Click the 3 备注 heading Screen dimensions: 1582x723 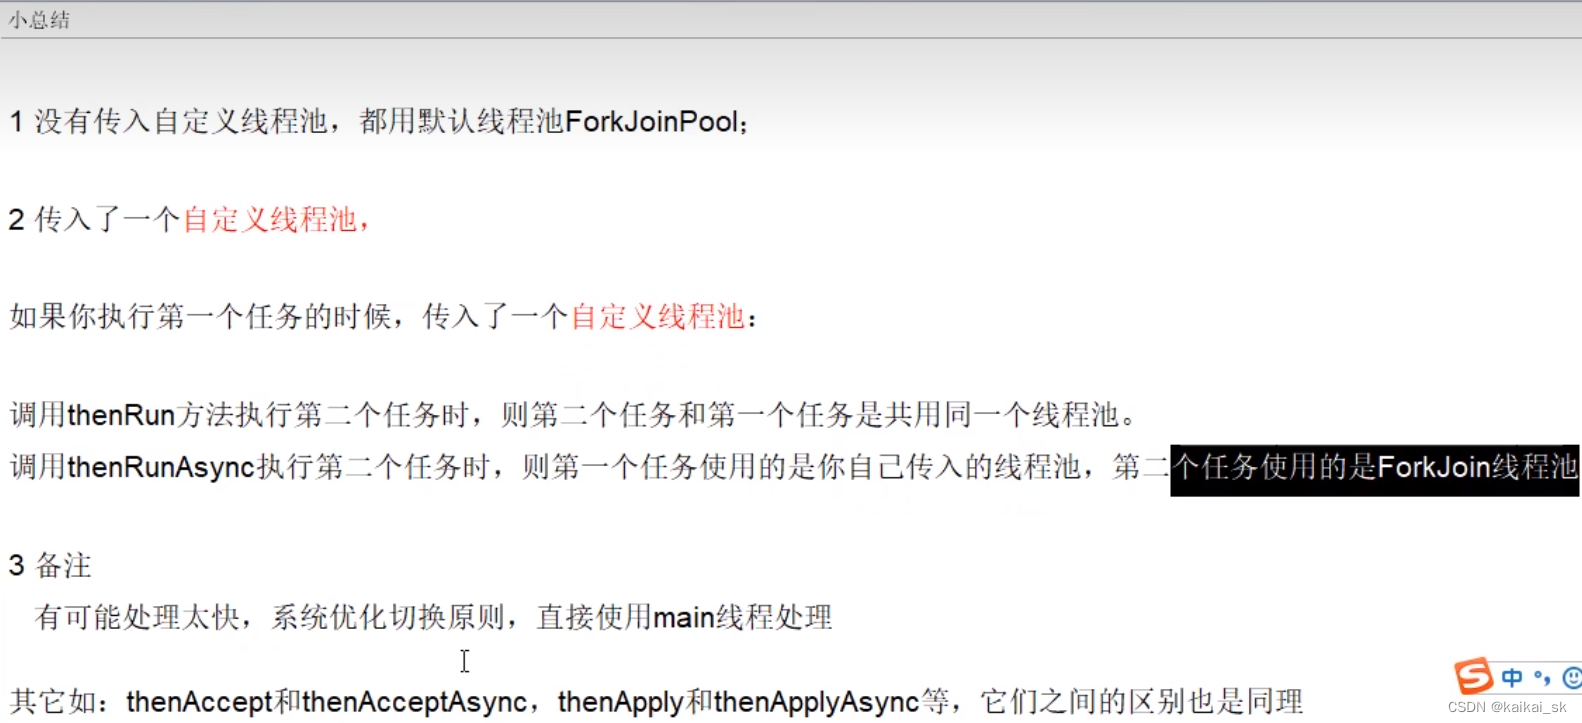(50, 565)
